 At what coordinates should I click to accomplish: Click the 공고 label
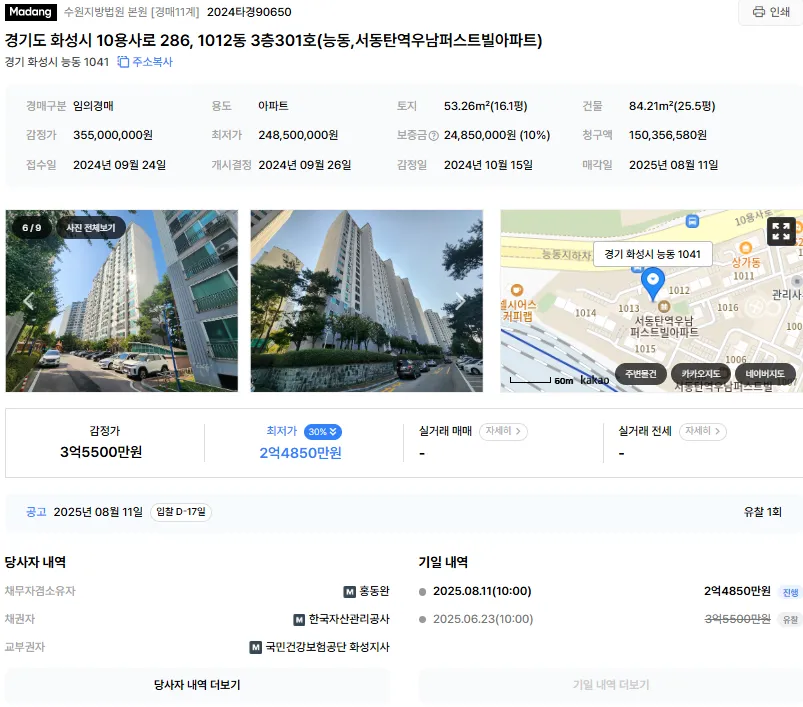tap(36, 512)
